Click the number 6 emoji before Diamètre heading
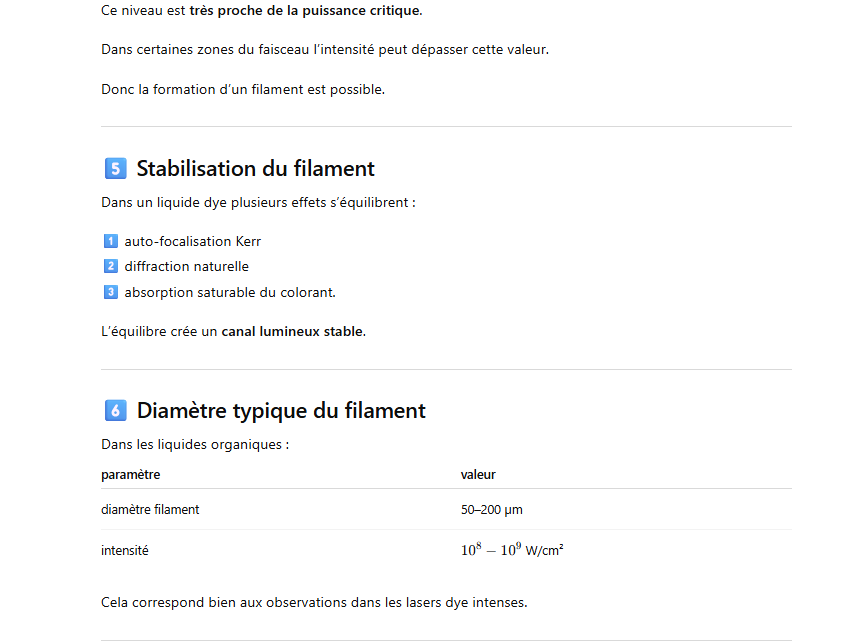 coord(115,410)
